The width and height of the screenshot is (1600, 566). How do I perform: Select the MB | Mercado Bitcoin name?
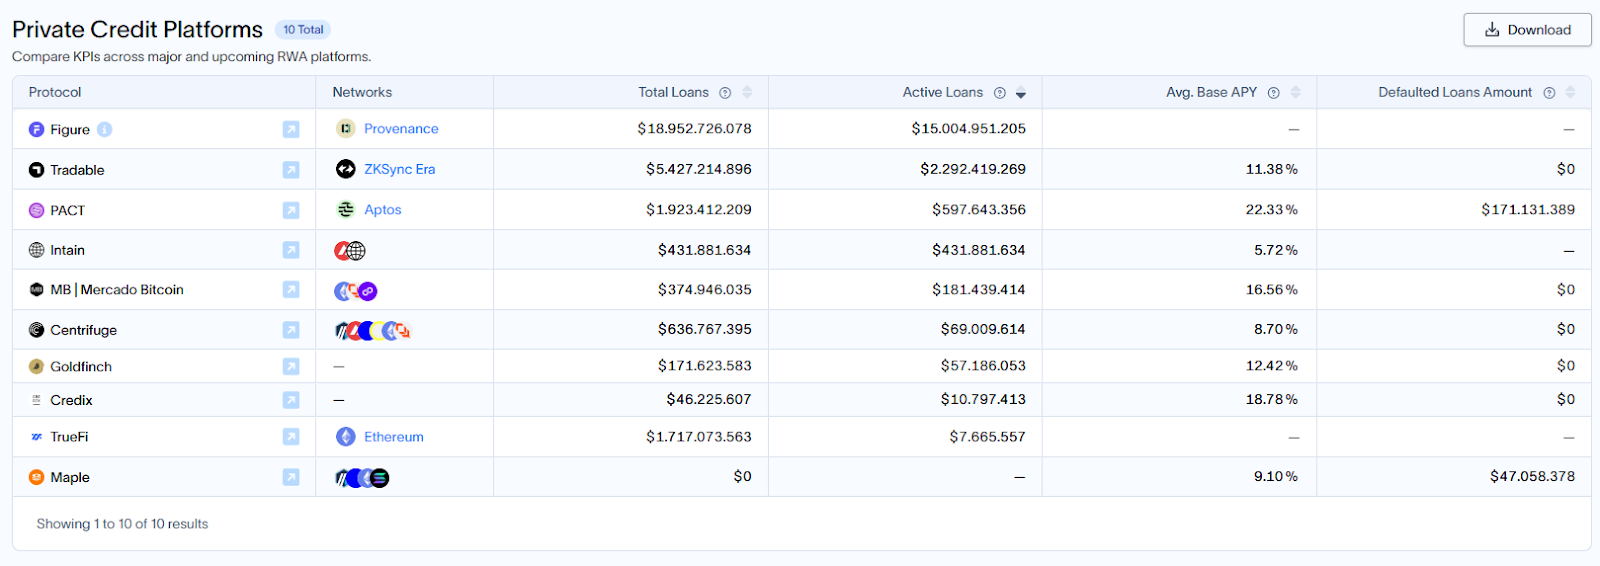tap(117, 290)
